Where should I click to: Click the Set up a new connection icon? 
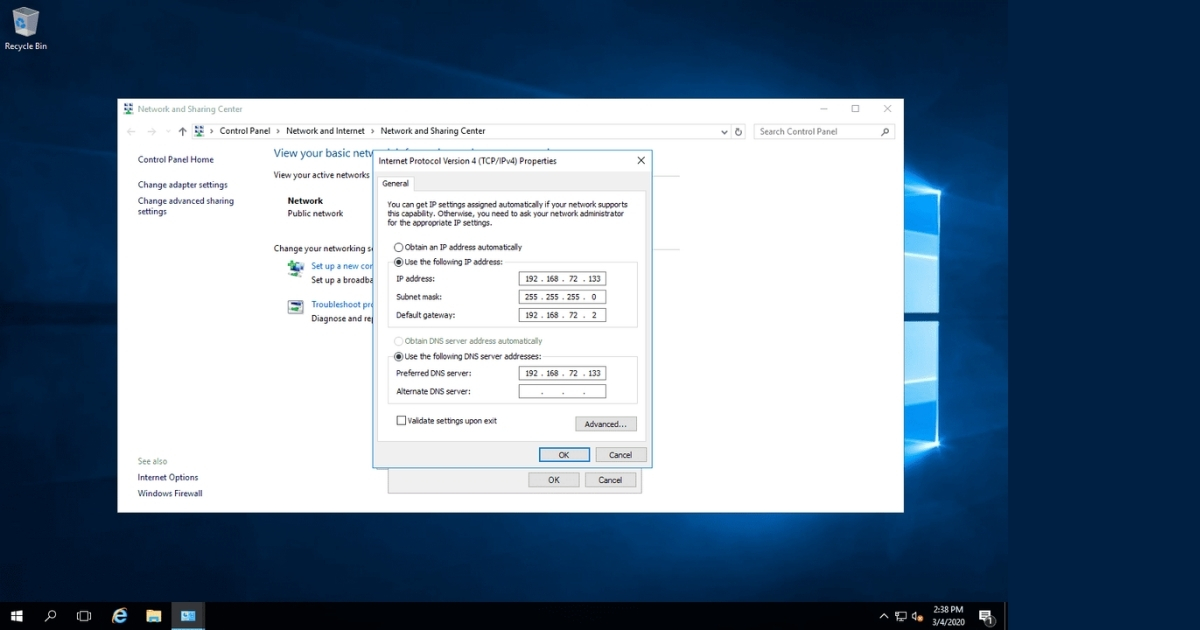tap(294, 268)
